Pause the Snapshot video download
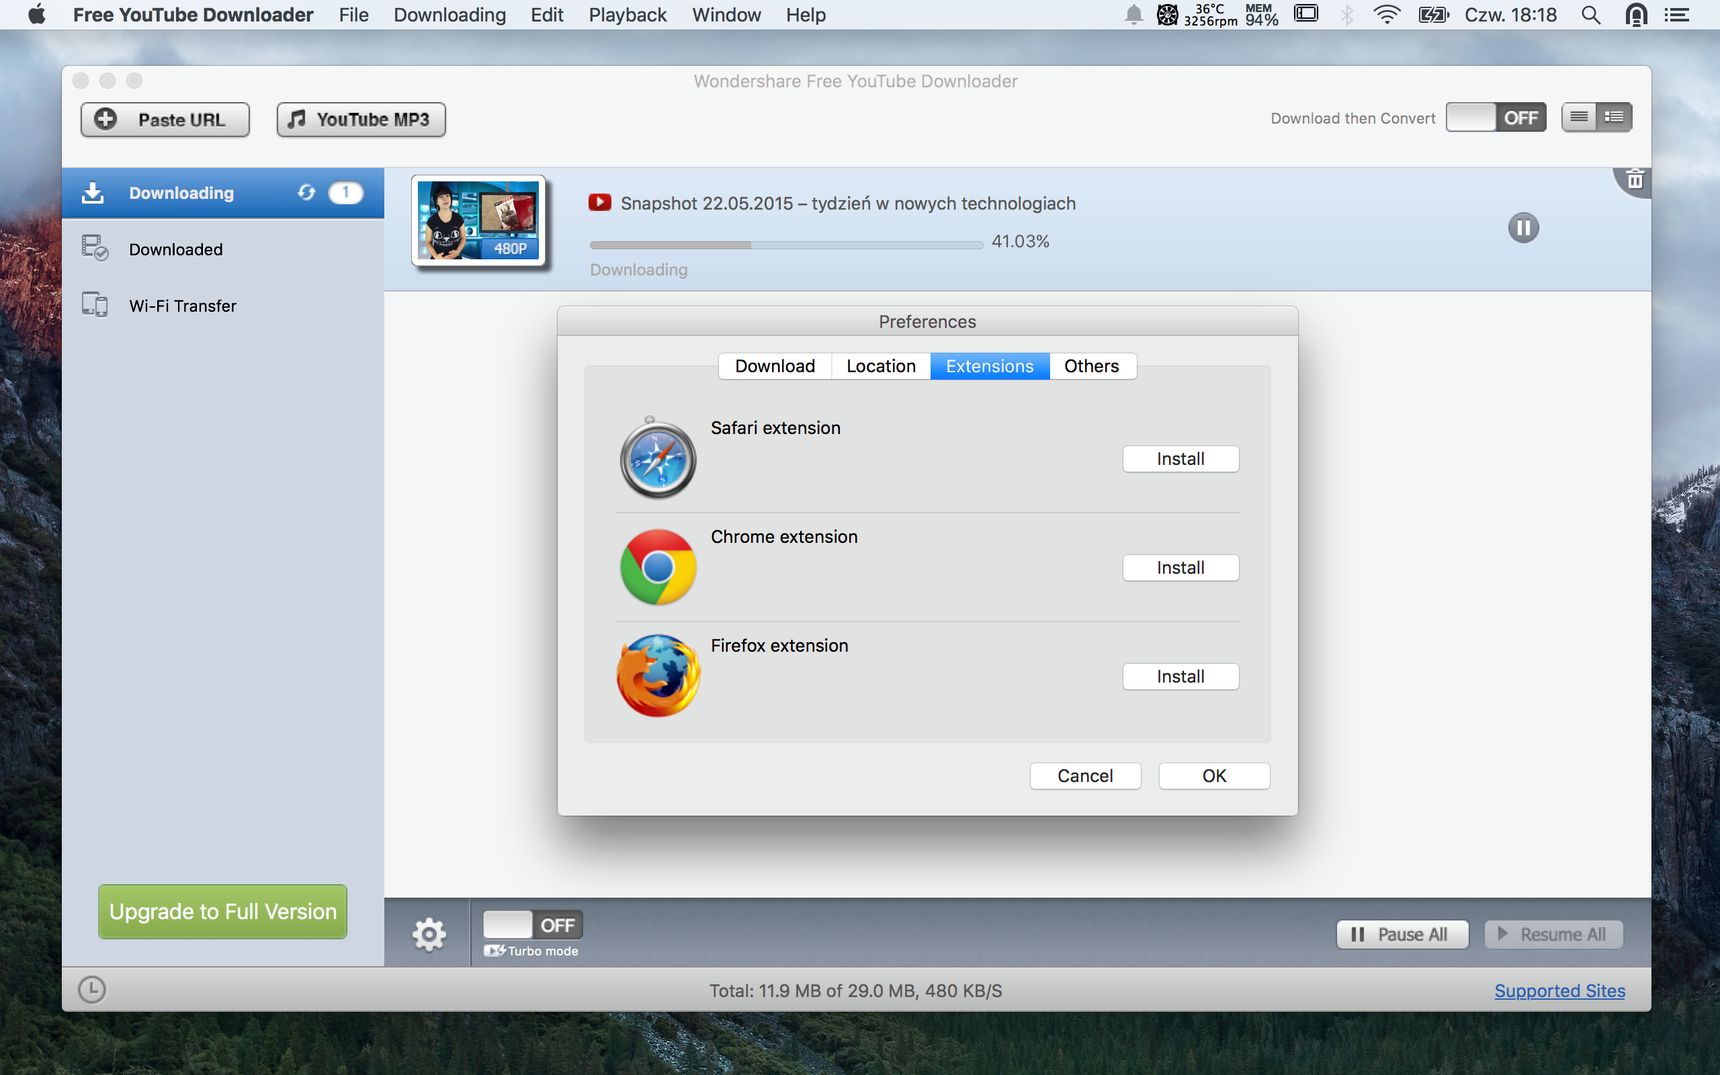The width and height of the screenshot is (1720, 1075). [1523, 228]
